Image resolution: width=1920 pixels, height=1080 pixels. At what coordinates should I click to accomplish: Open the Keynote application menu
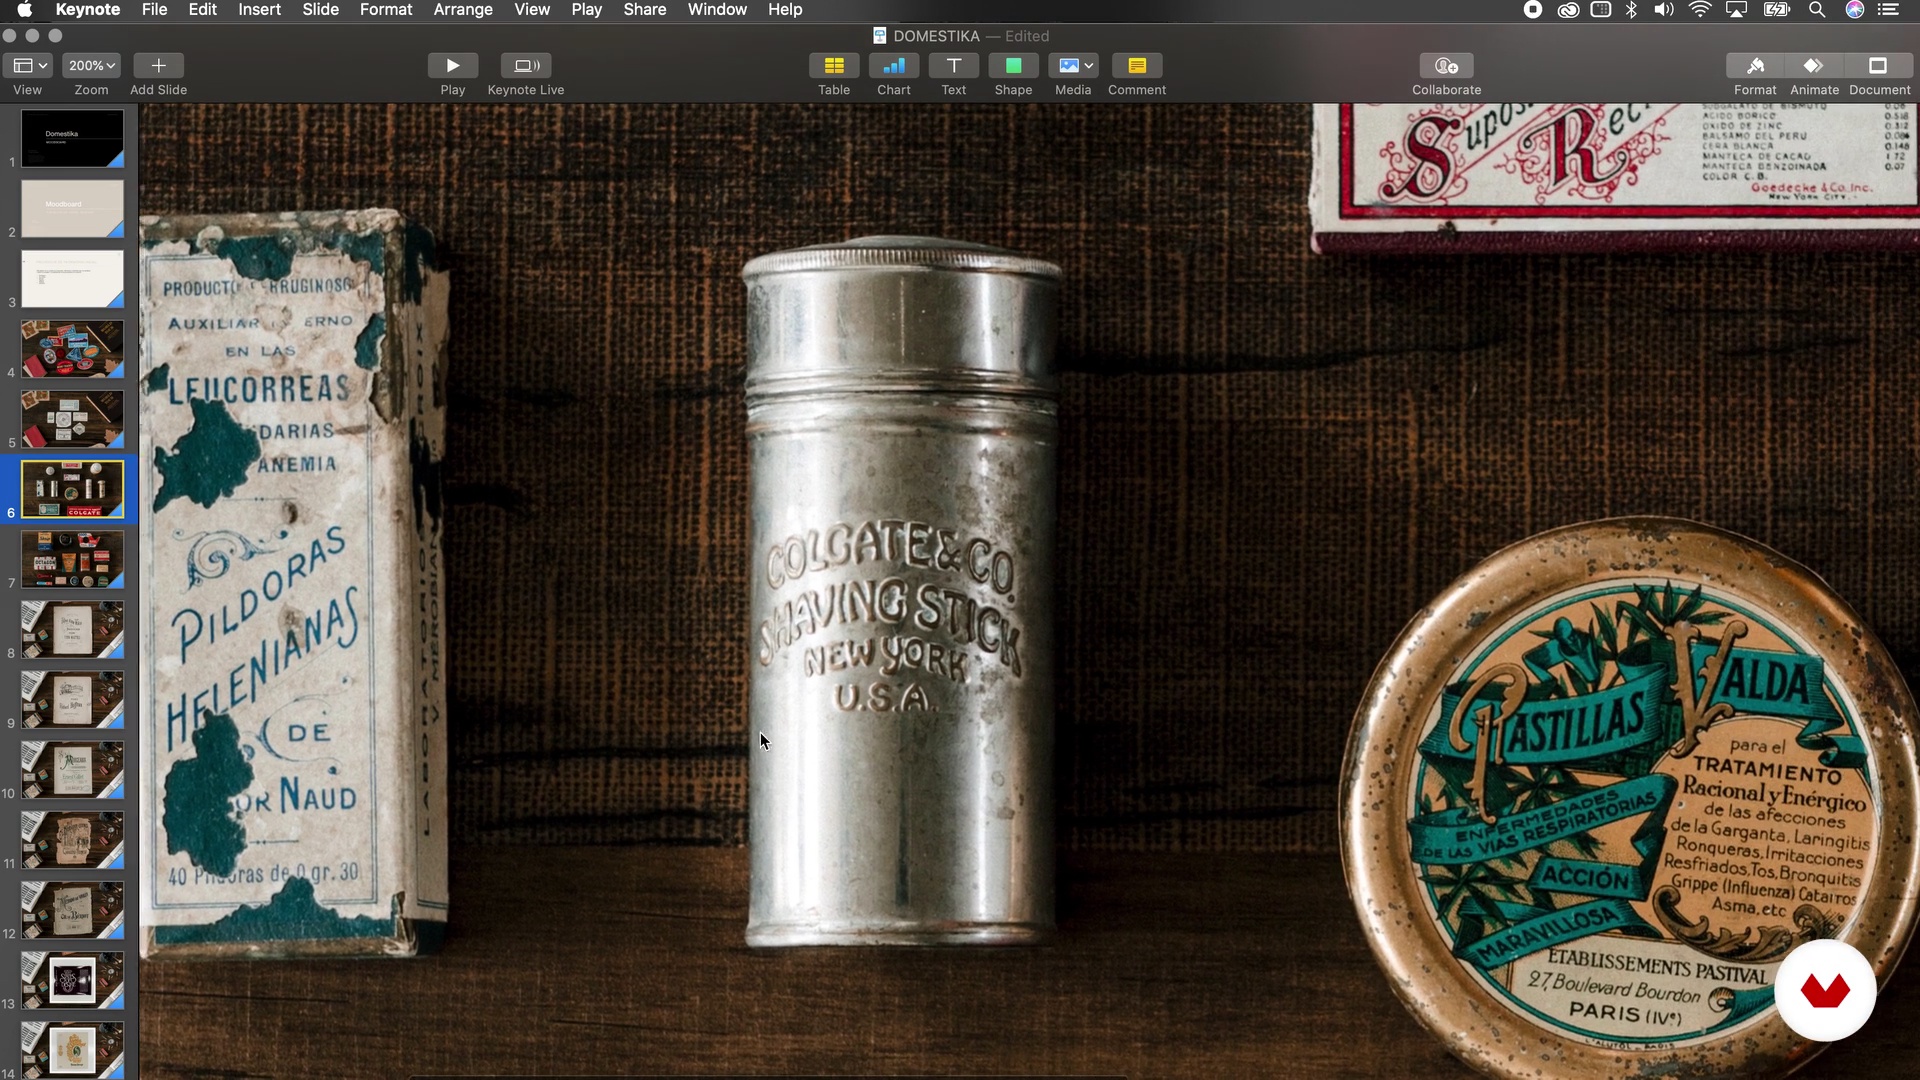click(88, 10)
